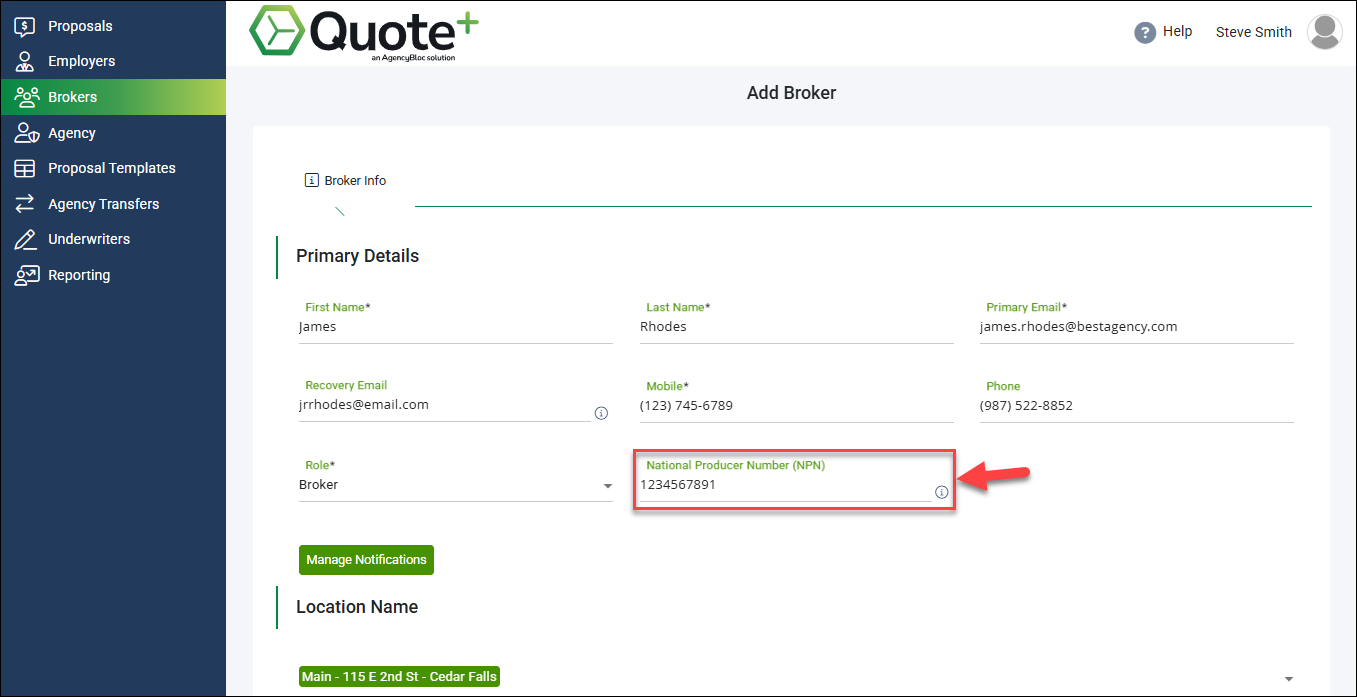Click the Manage Notifications button
Image resolution: width=1357 pixels, height=697 pixels.
(366, 560)
